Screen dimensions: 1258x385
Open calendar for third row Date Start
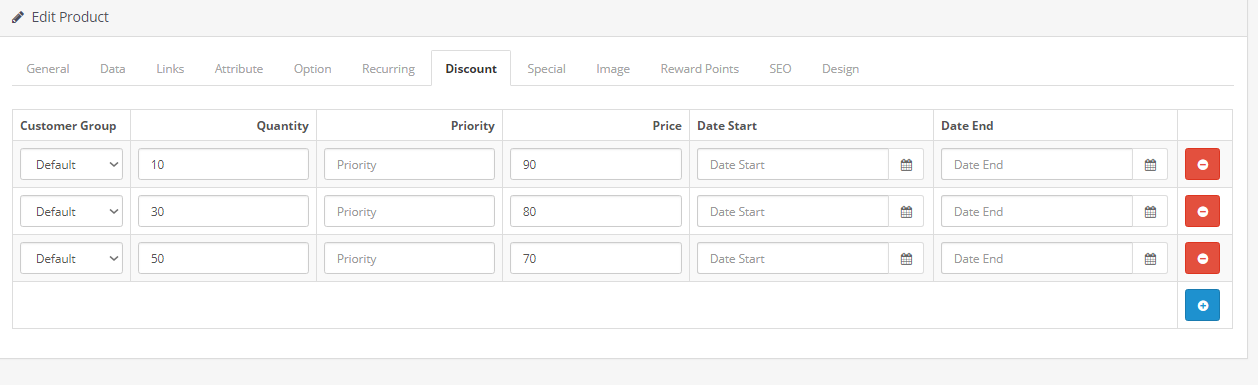[x=906, y=258]
